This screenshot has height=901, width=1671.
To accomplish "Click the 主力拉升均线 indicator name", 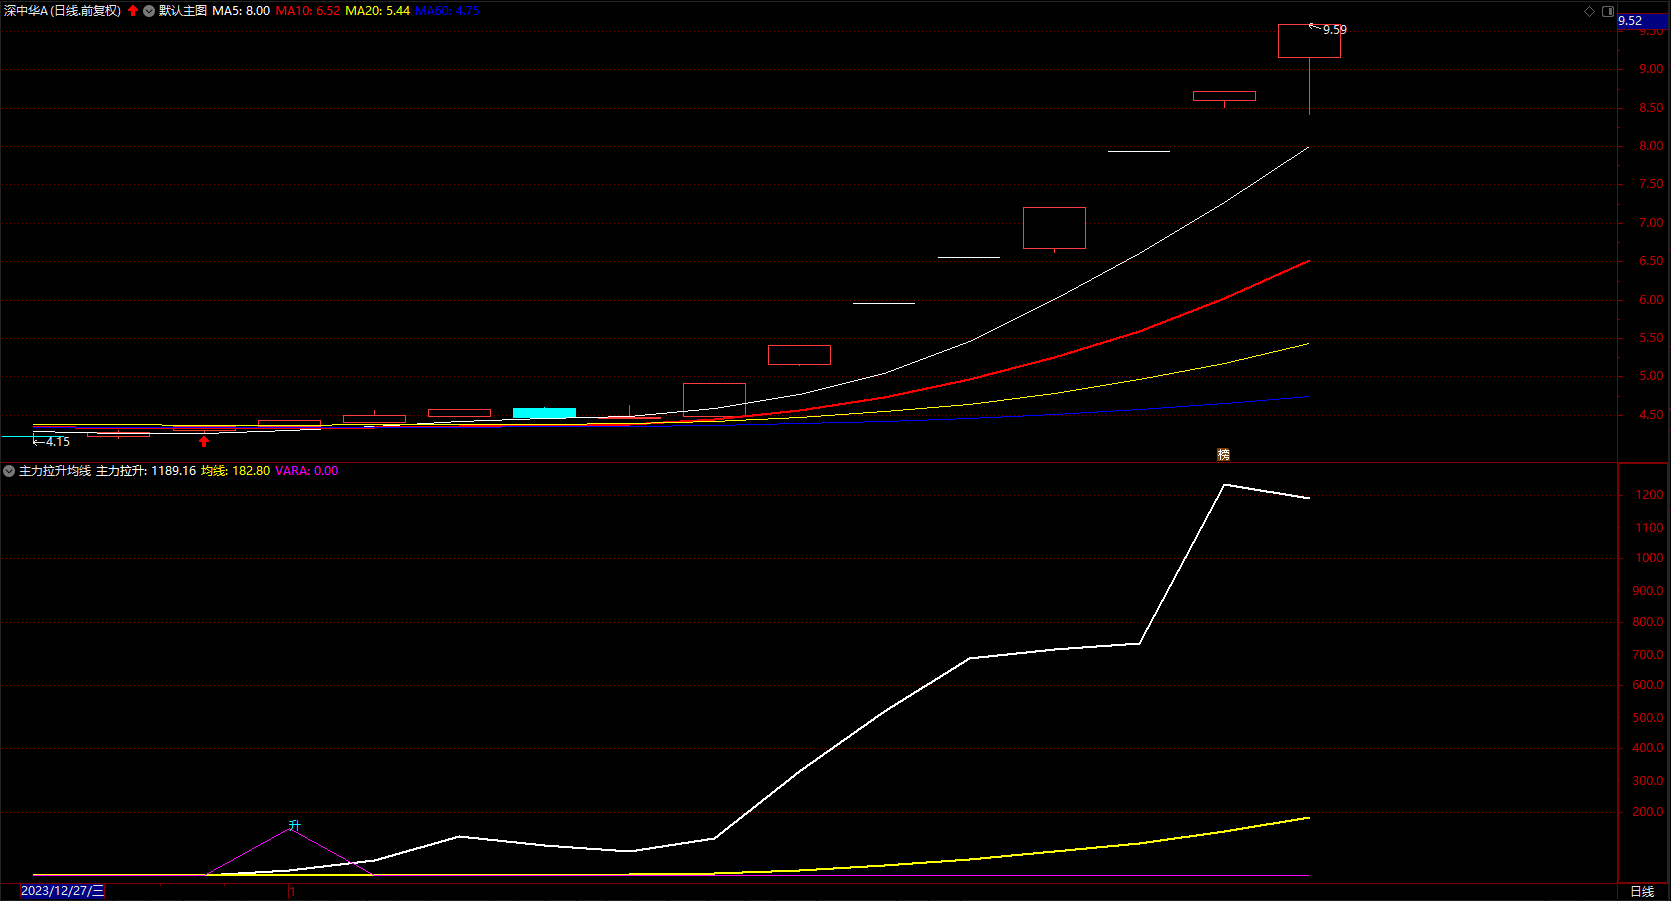I will pyautogui.click(x=55, y=471).
